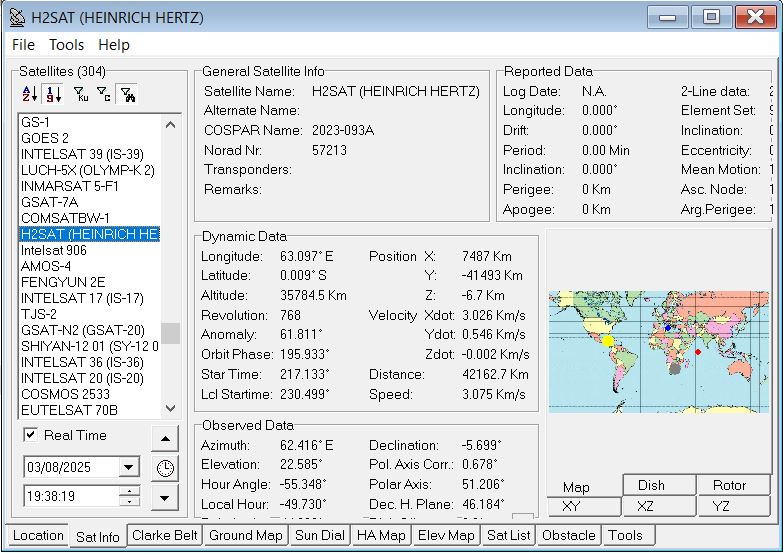
Task: Click the Norad Nr value 57213
Action: 329,150
